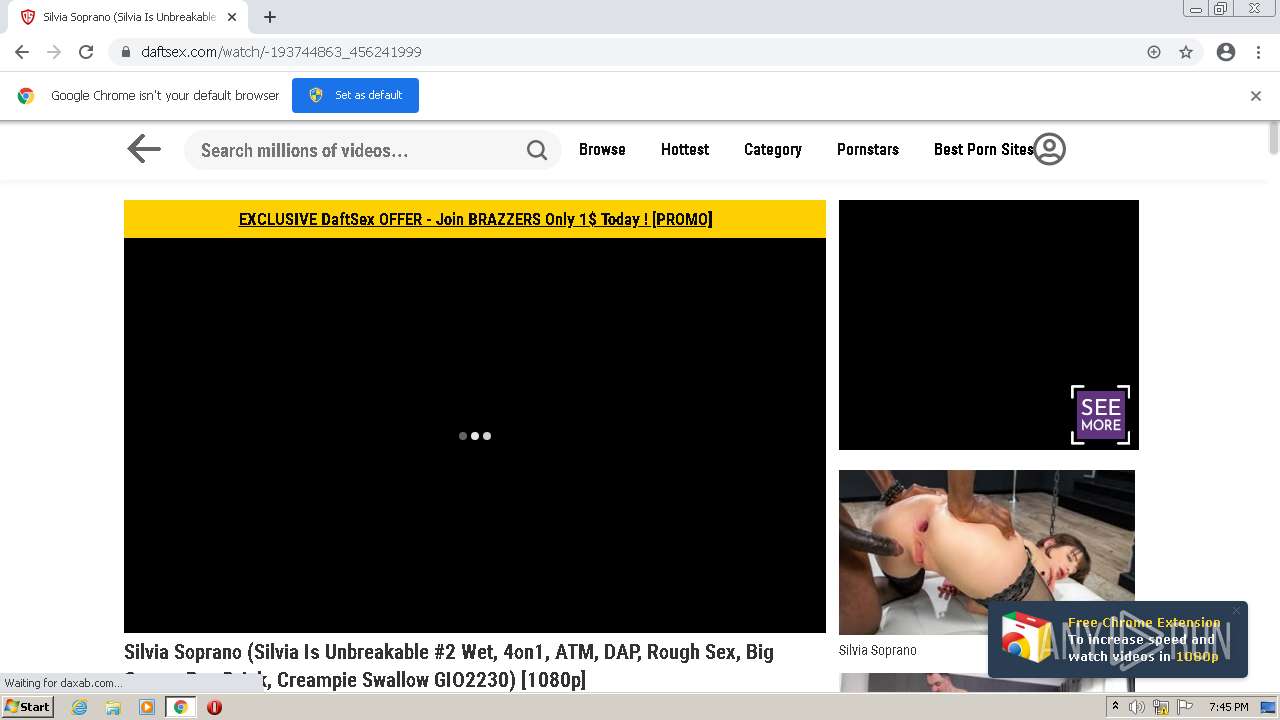
Task: Click the browser back arrow
Action: click(22, 52)
